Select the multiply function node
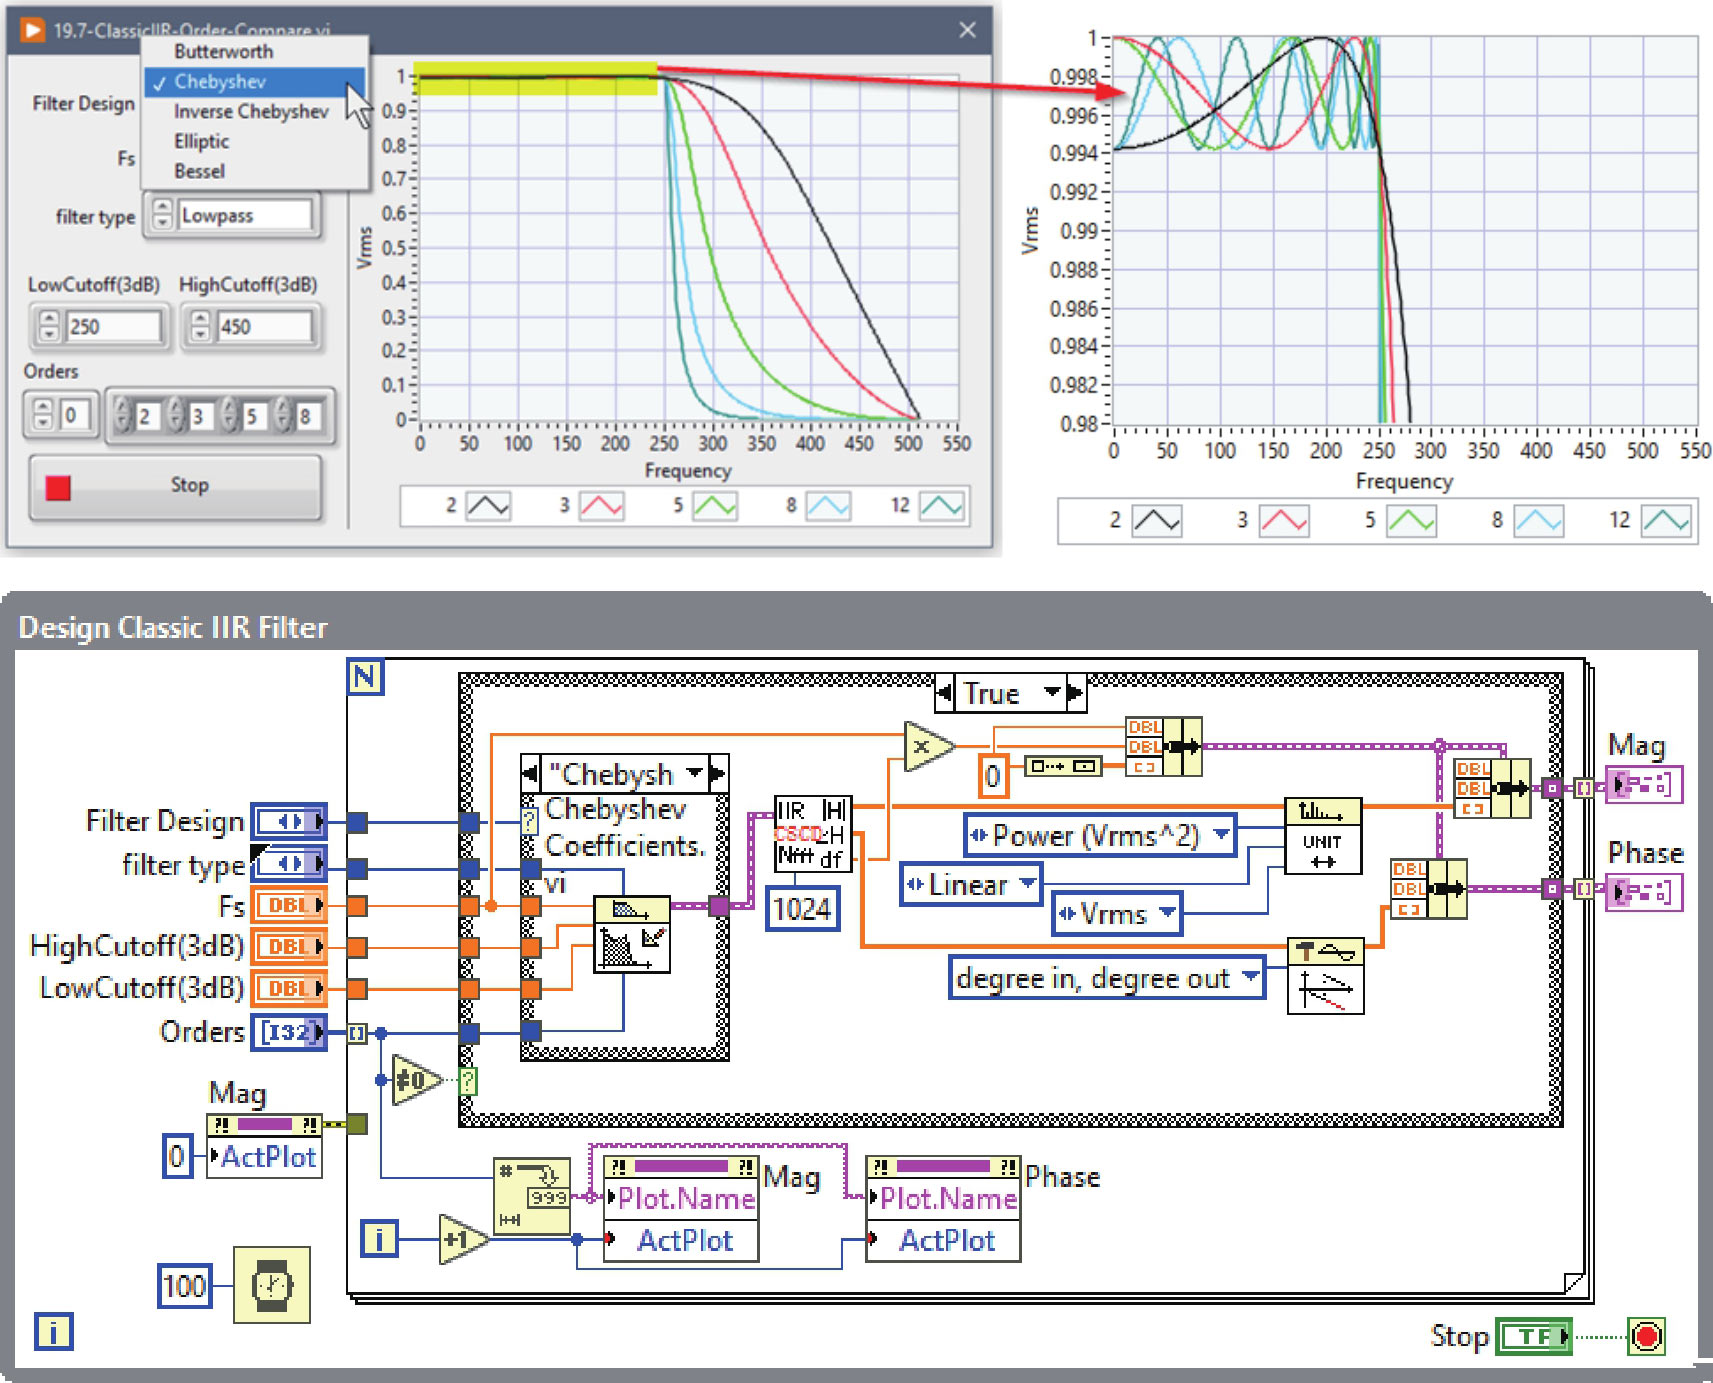The width and height of the screenshot is (1713, 1383). coord(926,746)
